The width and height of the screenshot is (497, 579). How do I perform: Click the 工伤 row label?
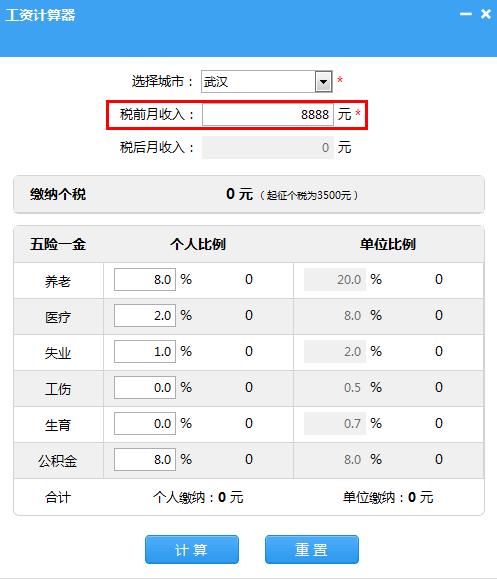pyautogui.click(x=58, y=389)
